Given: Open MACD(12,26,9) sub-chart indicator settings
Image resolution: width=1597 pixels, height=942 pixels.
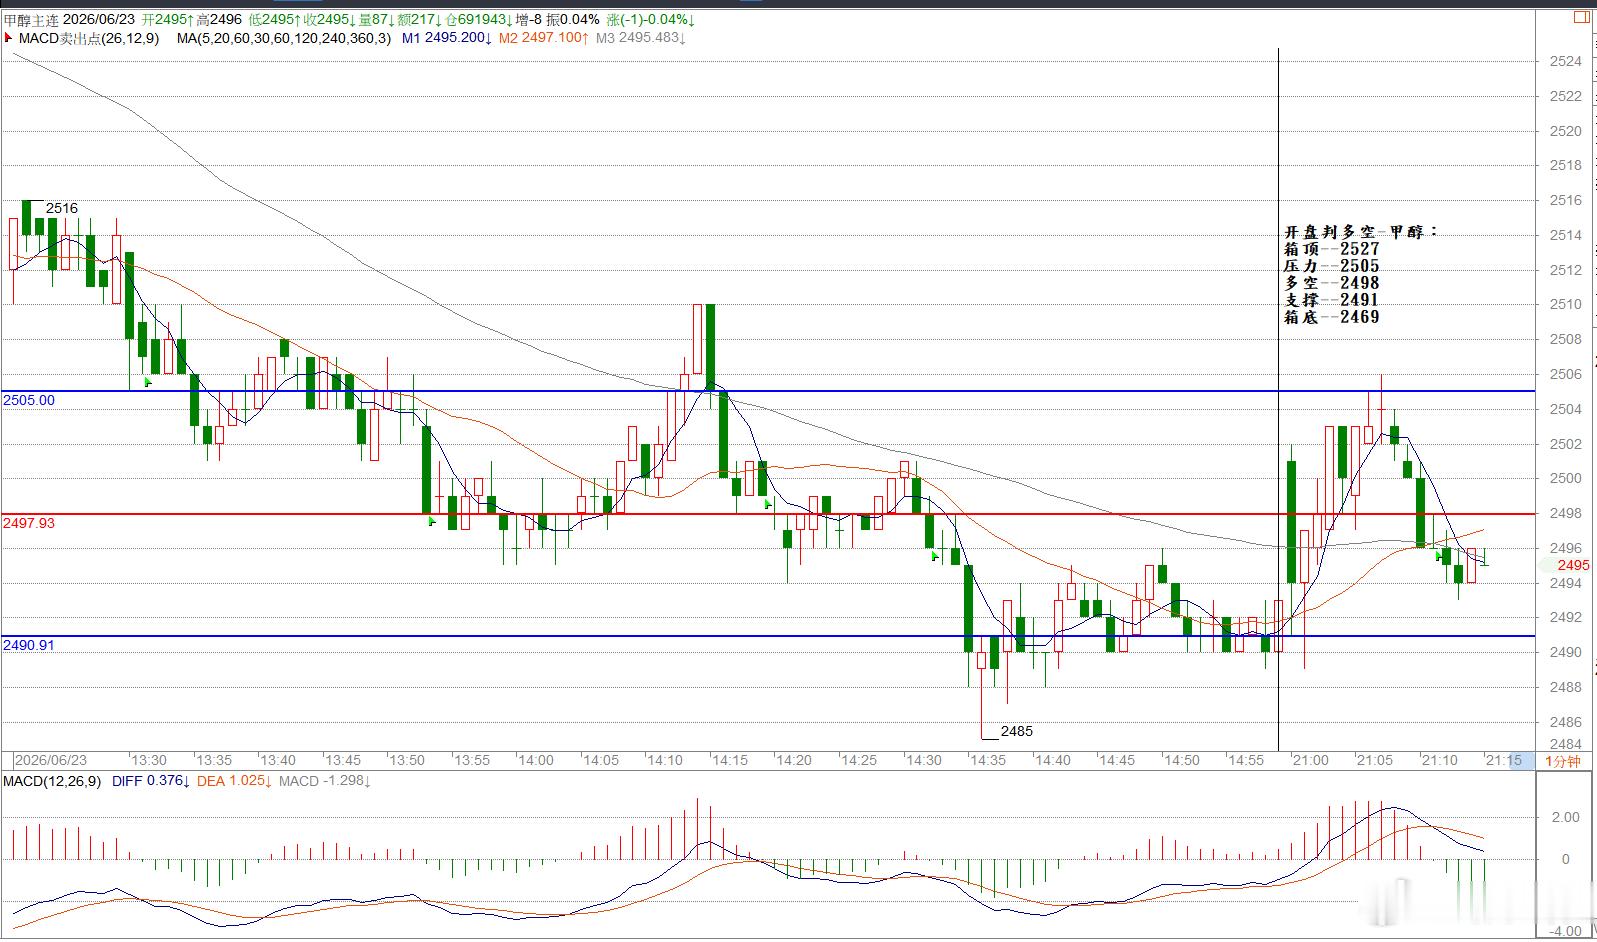Looking at the screenshot, I should click(x=51, y=781).
